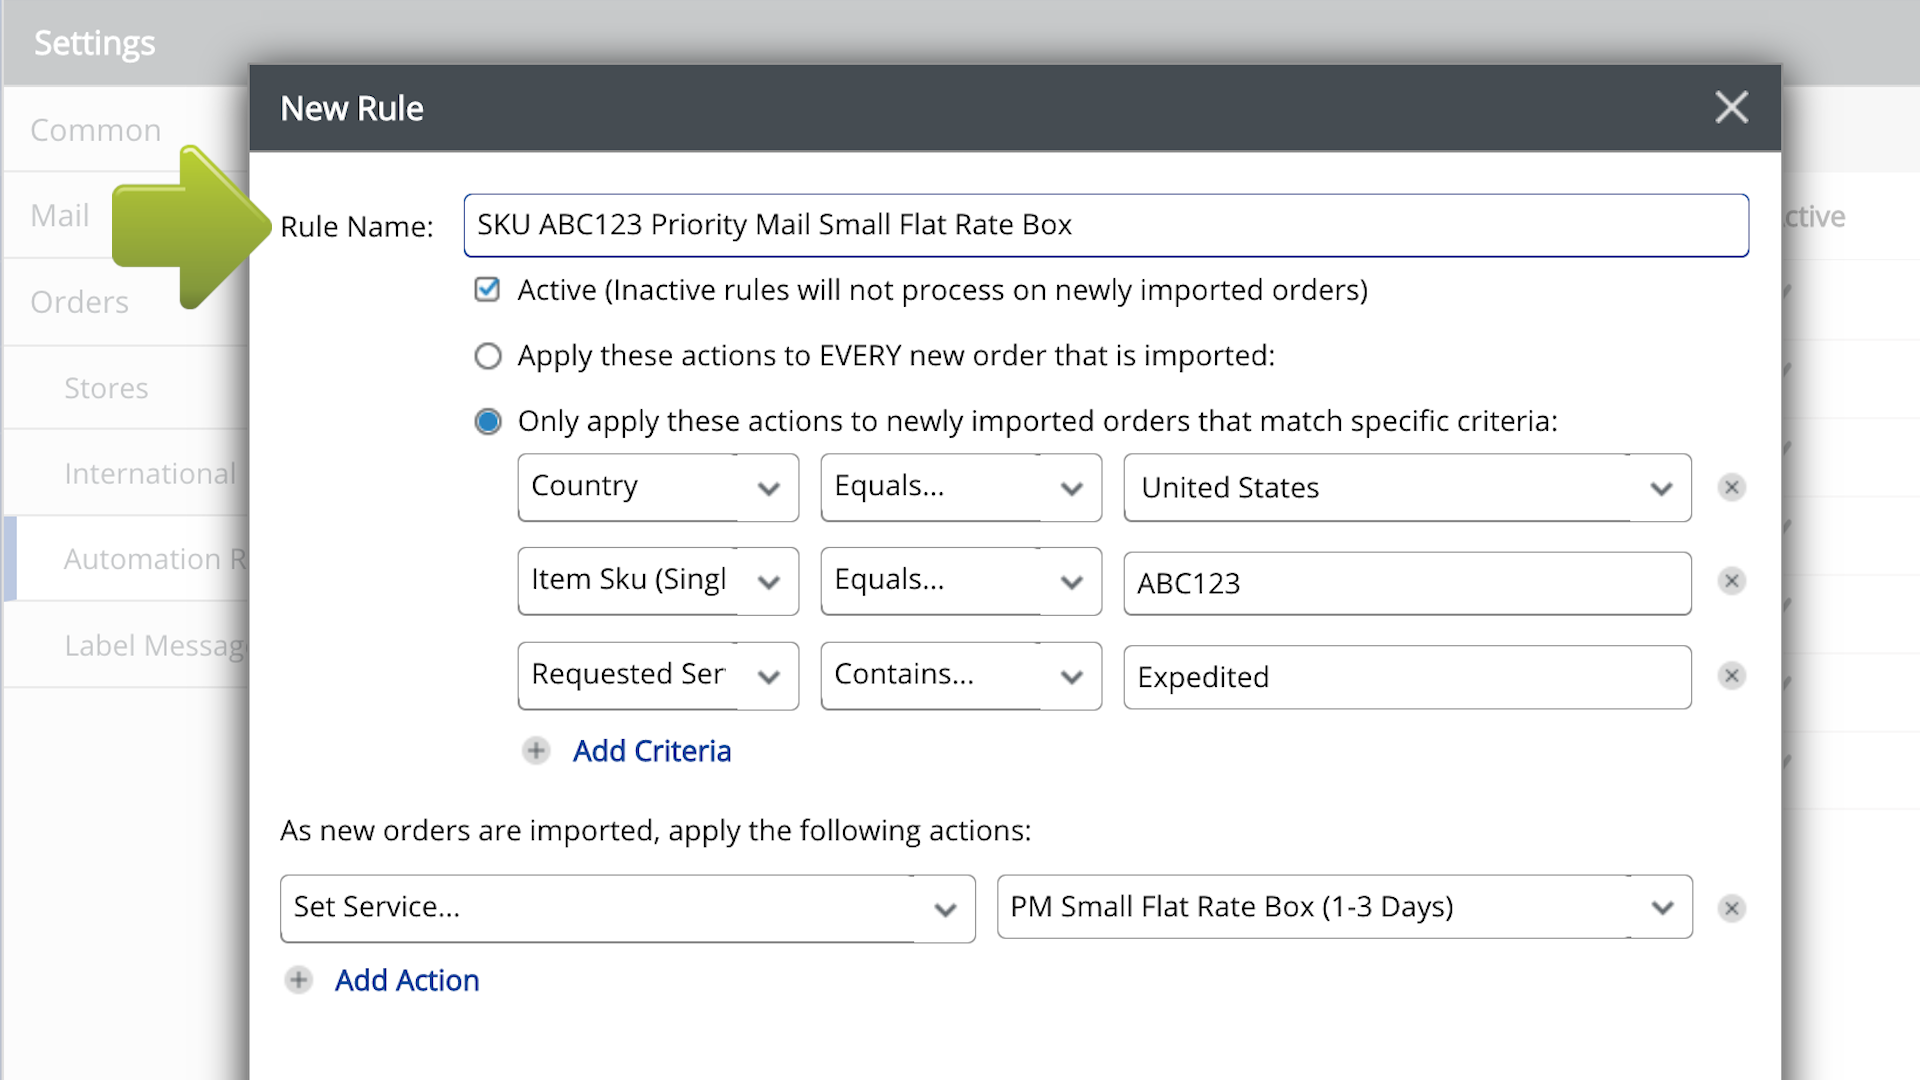Click the Rule Name input field
Screen dimensions: 1920x1080
pyautogui.click(x=1106, y=225)
